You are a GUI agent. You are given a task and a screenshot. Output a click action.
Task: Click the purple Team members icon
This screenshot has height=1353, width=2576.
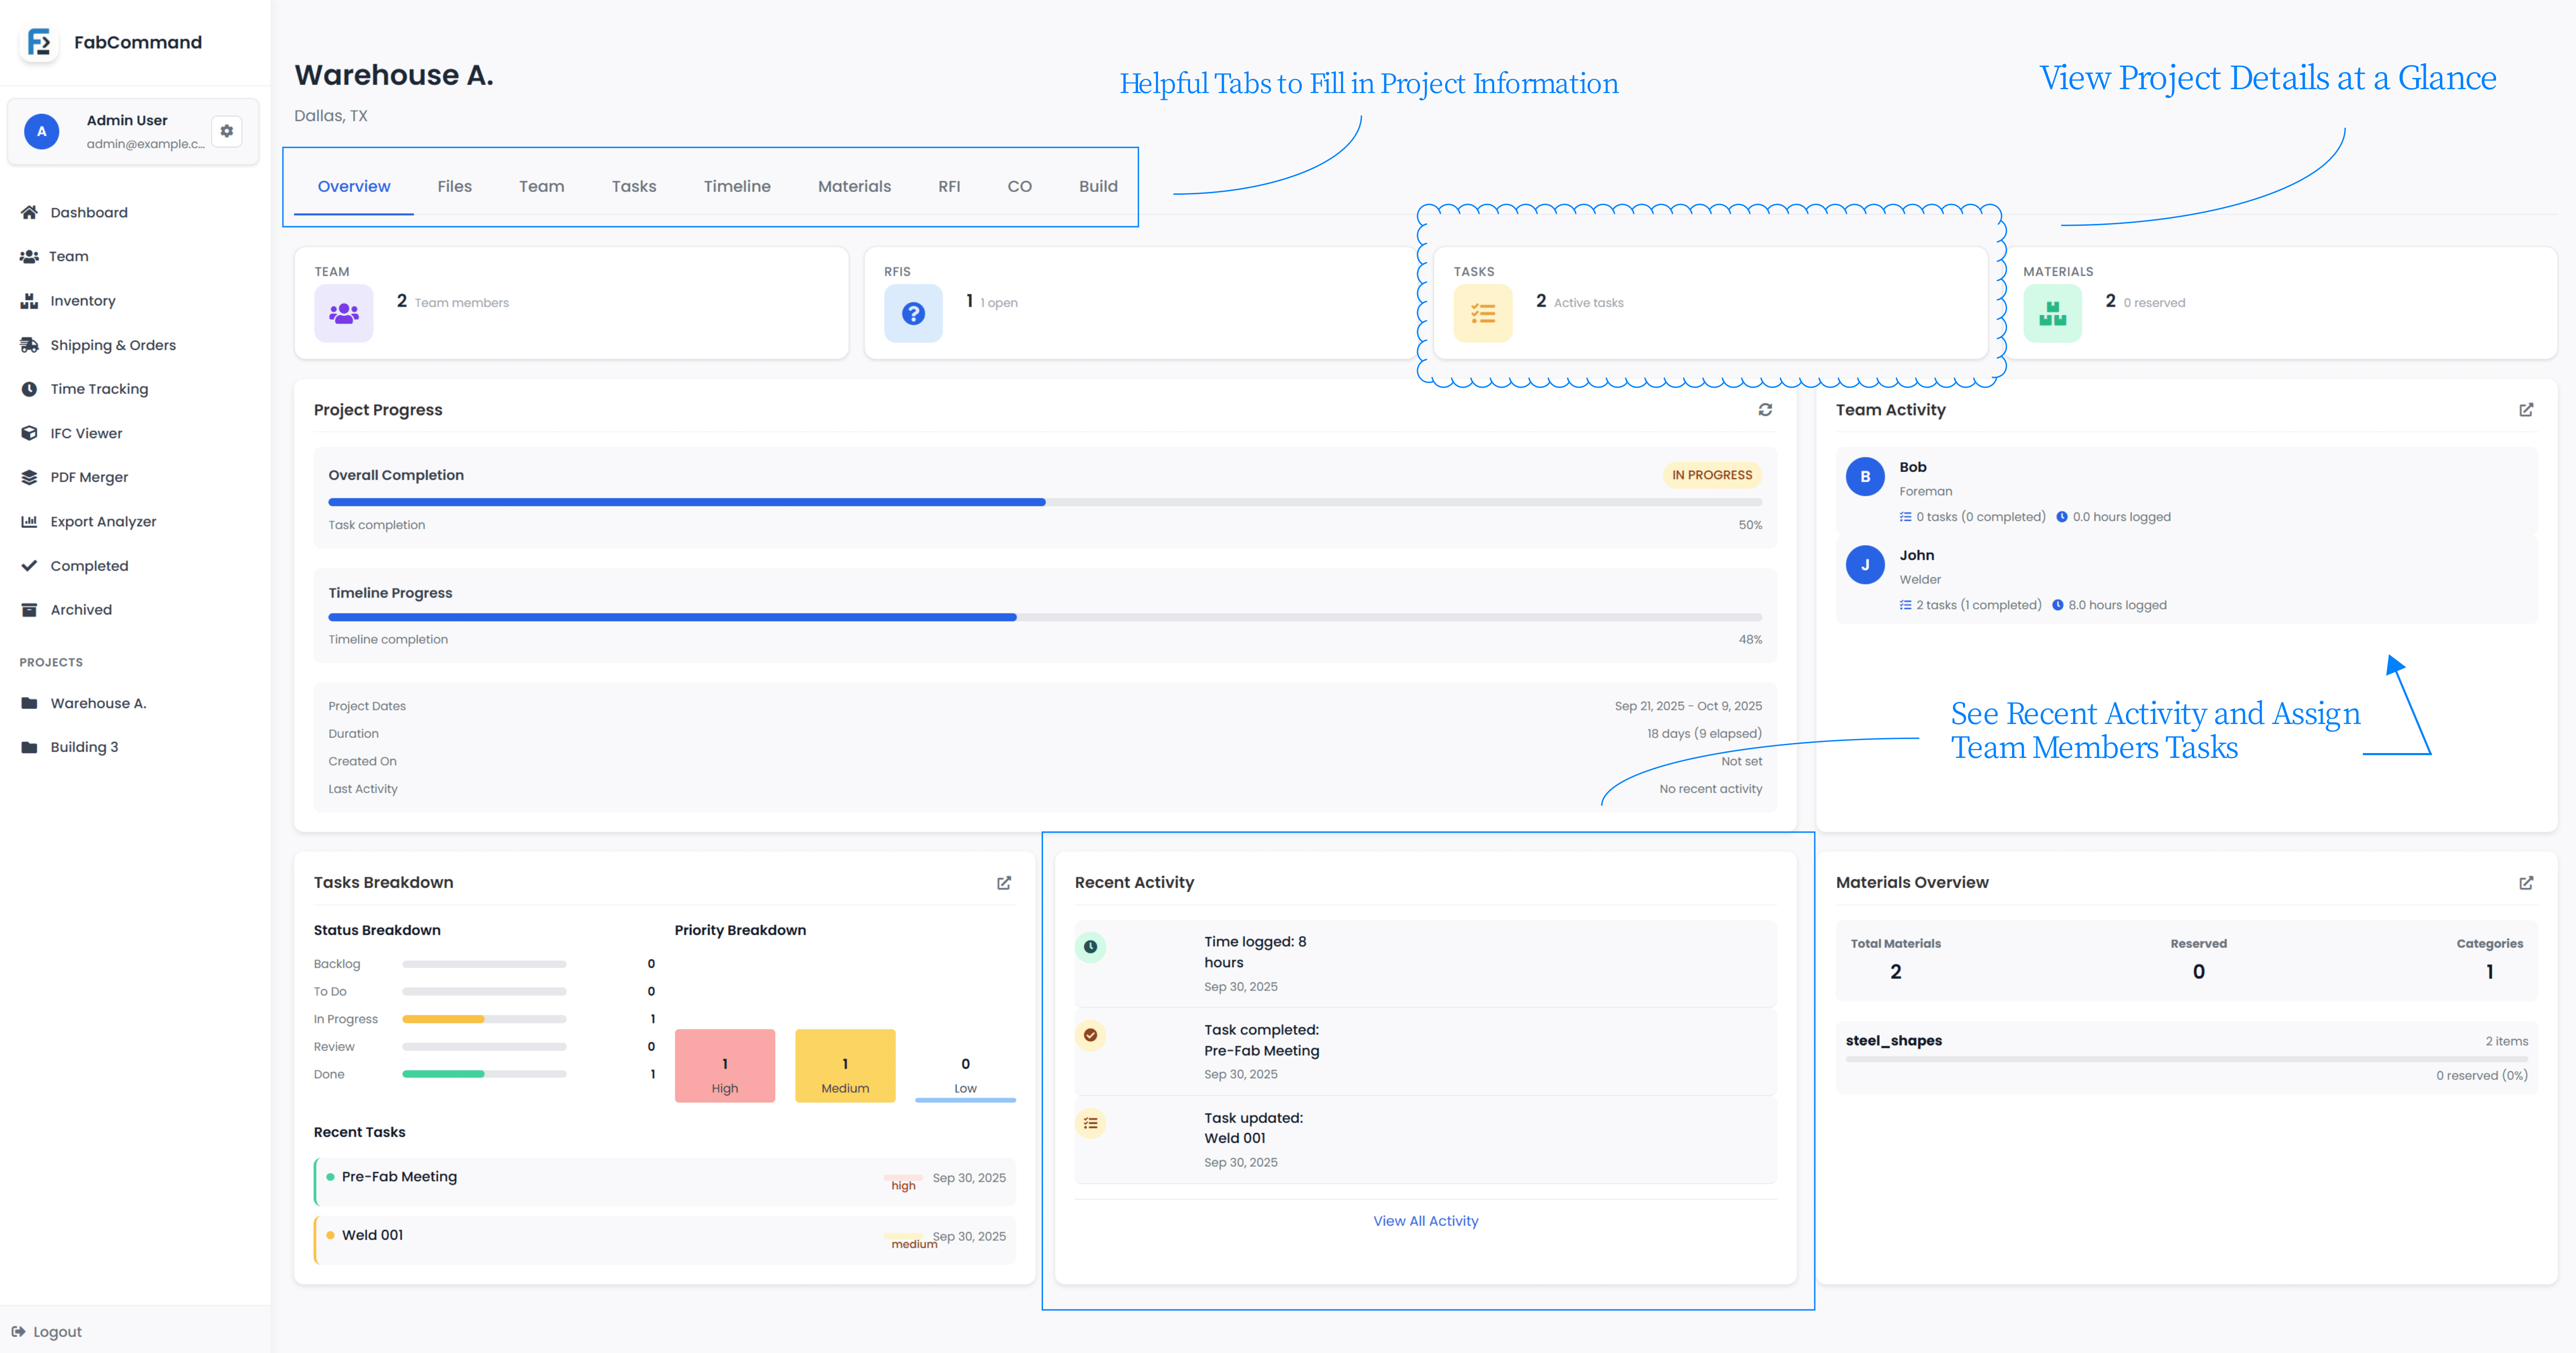pyautogui.click(x=343, y=313)
